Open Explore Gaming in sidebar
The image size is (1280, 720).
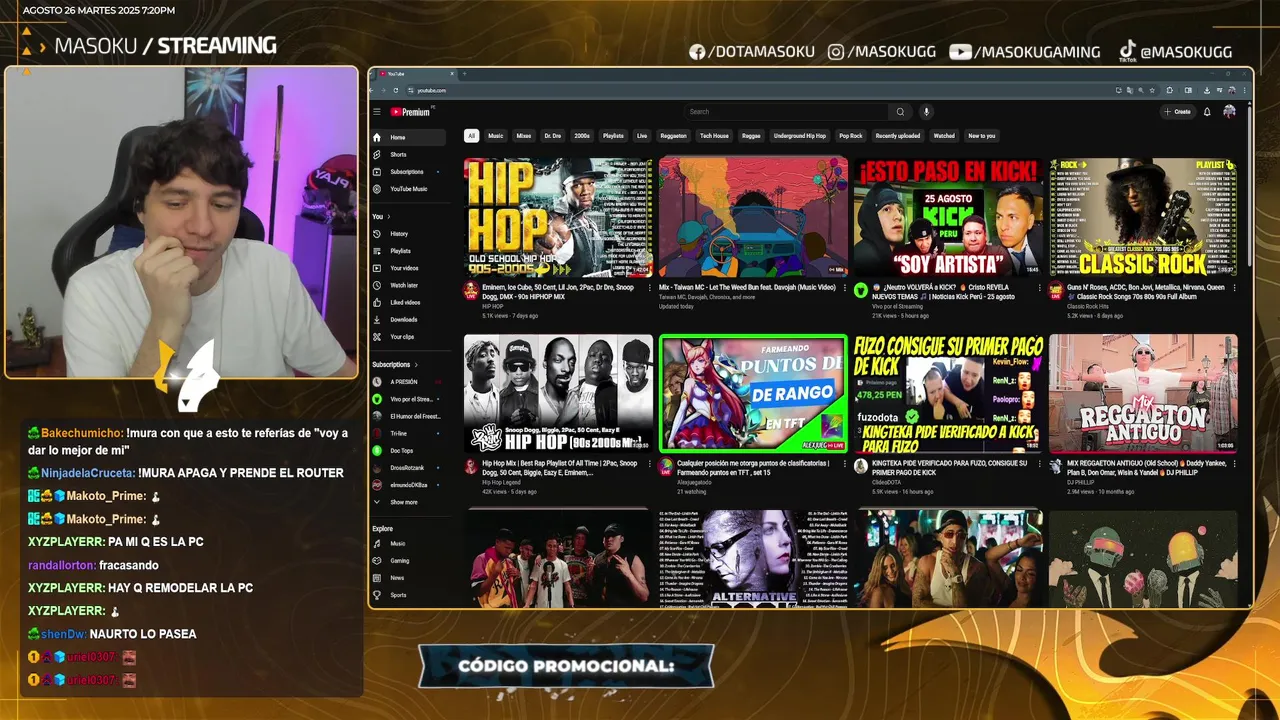point(408,560)
